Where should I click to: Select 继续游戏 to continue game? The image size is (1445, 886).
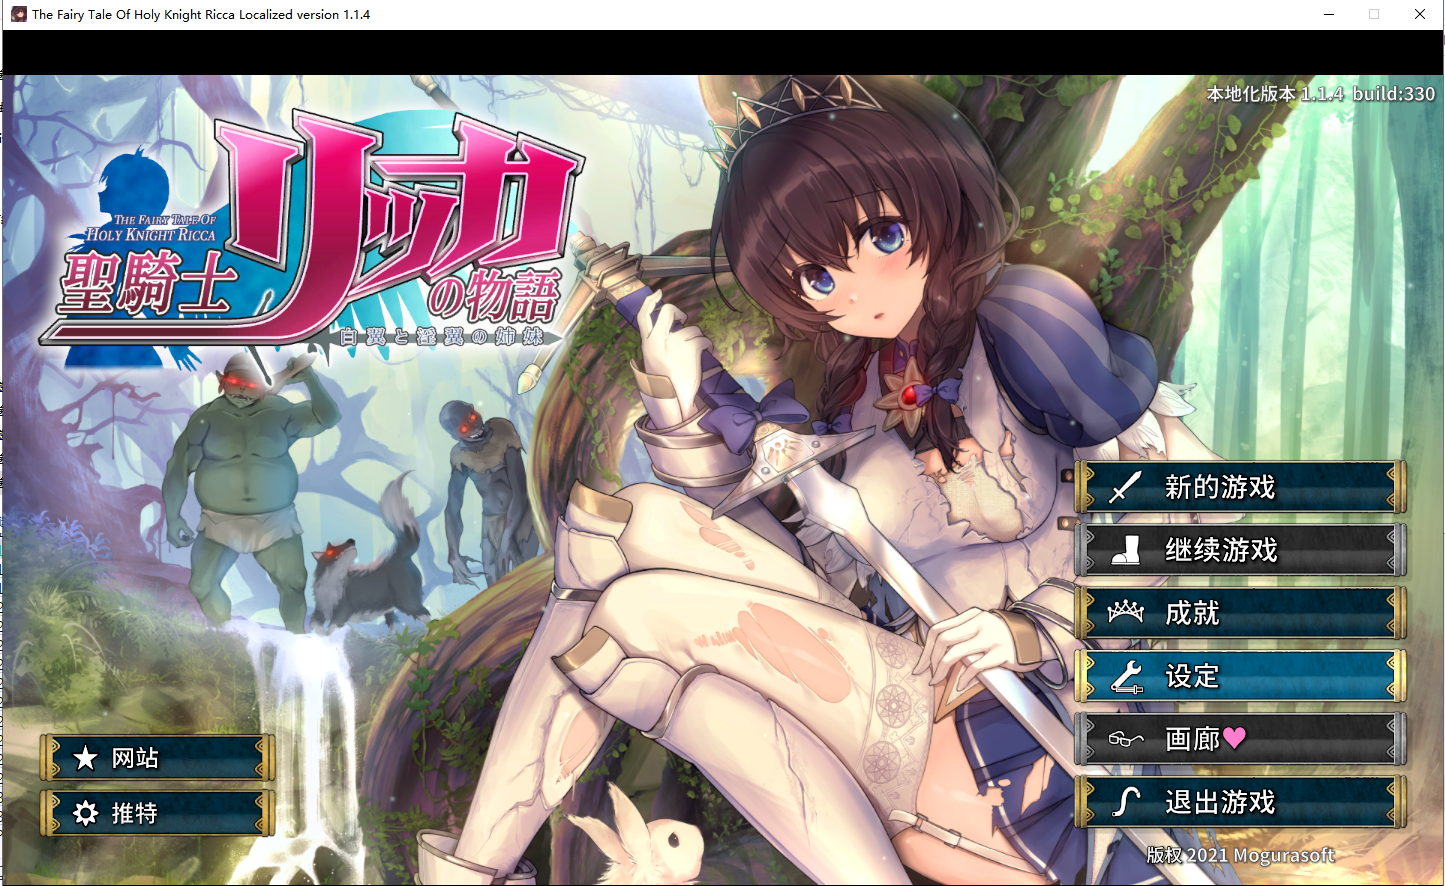coord(1240,550)
